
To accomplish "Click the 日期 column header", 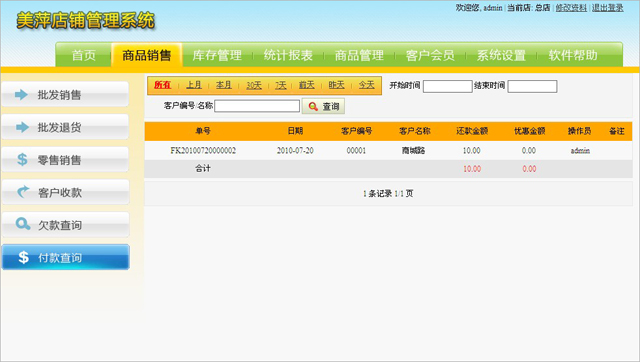I will 295,131.
